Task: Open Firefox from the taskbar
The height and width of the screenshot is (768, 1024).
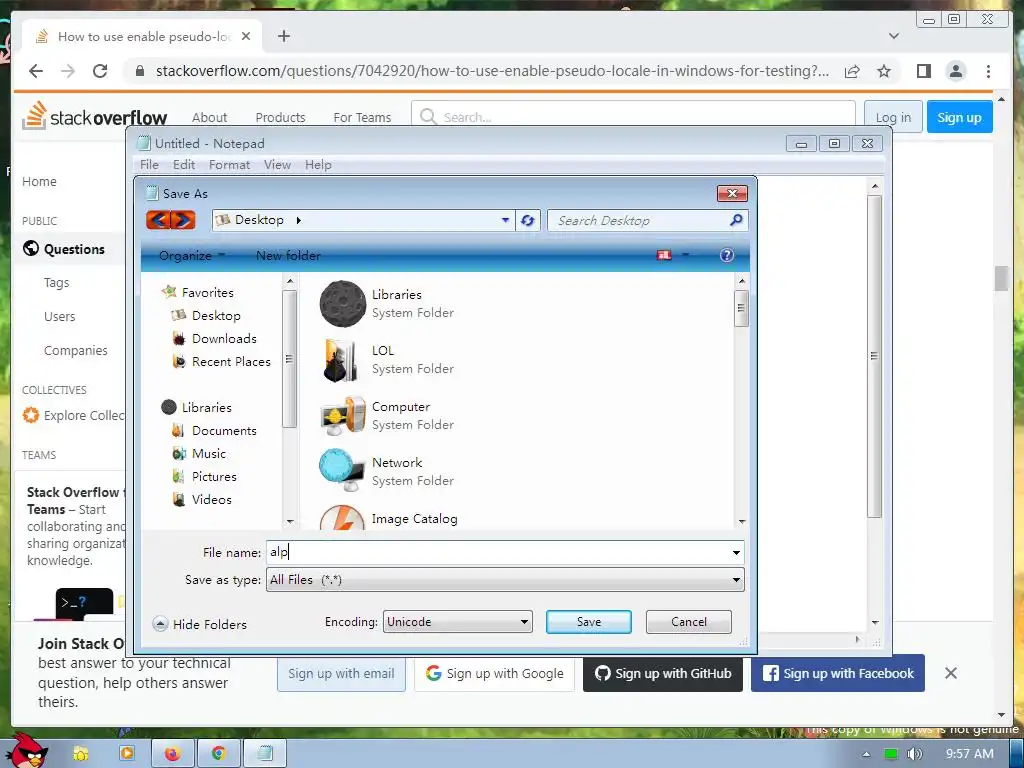Action: 172,754
